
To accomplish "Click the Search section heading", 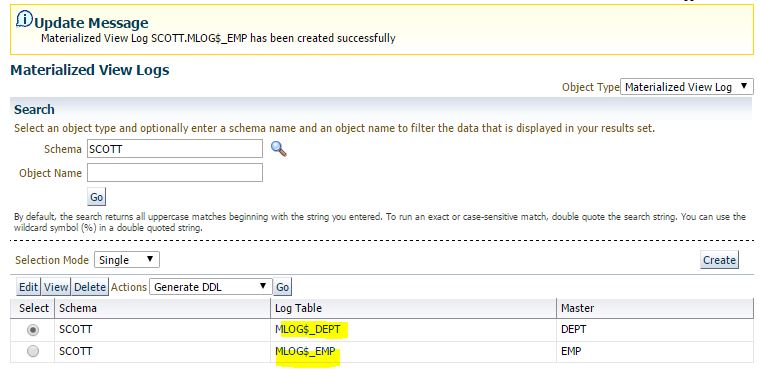I will (x=34, y=110).
